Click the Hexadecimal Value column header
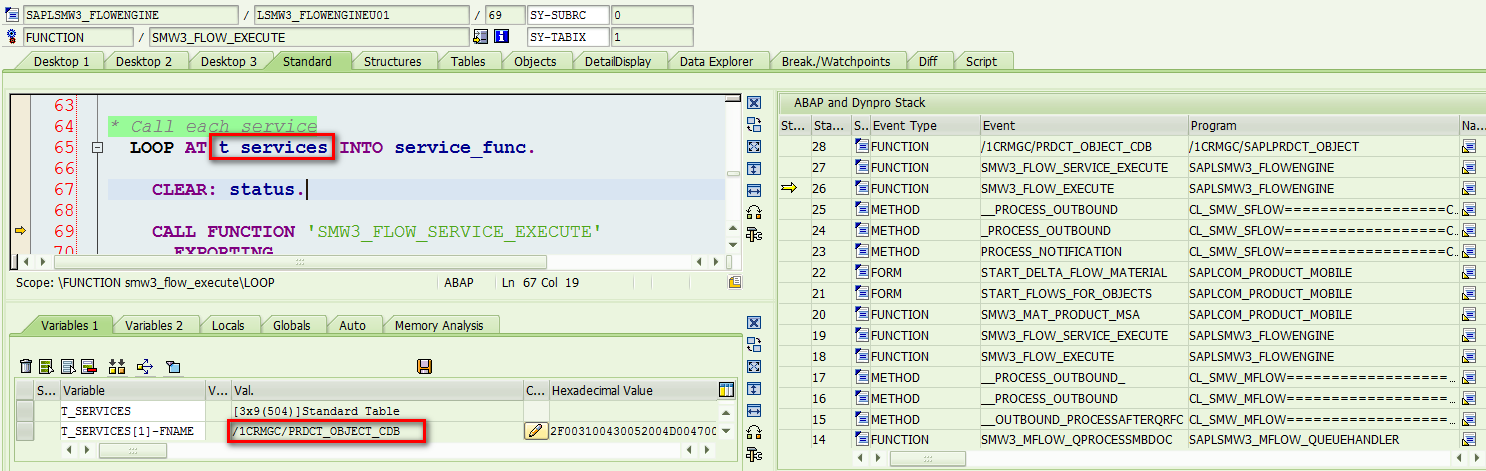Image resolution: width=1486 pixels, height=471 pixels. pyautogui.click(x=632, y=390)
